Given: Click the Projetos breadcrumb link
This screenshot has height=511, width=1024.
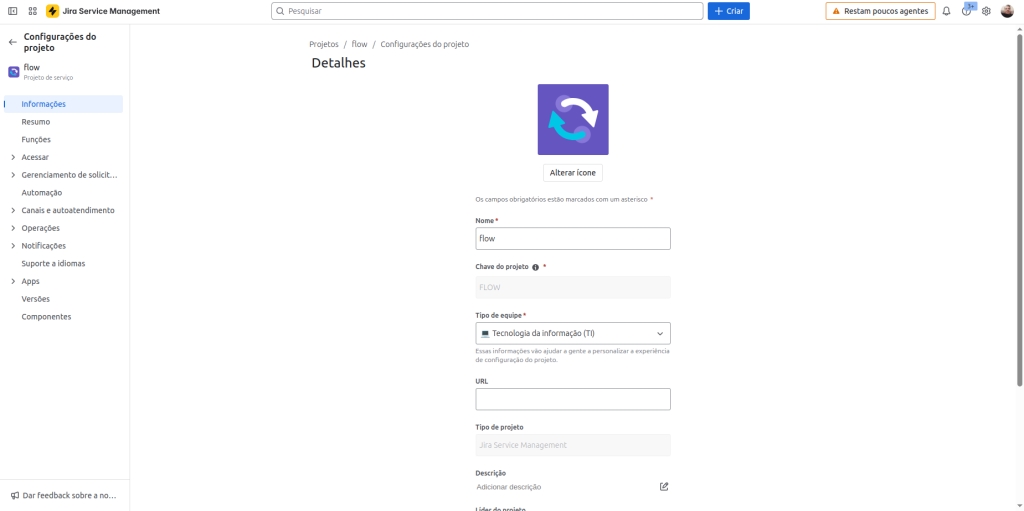Looking at the screenshot, I should tap(324, 44).
